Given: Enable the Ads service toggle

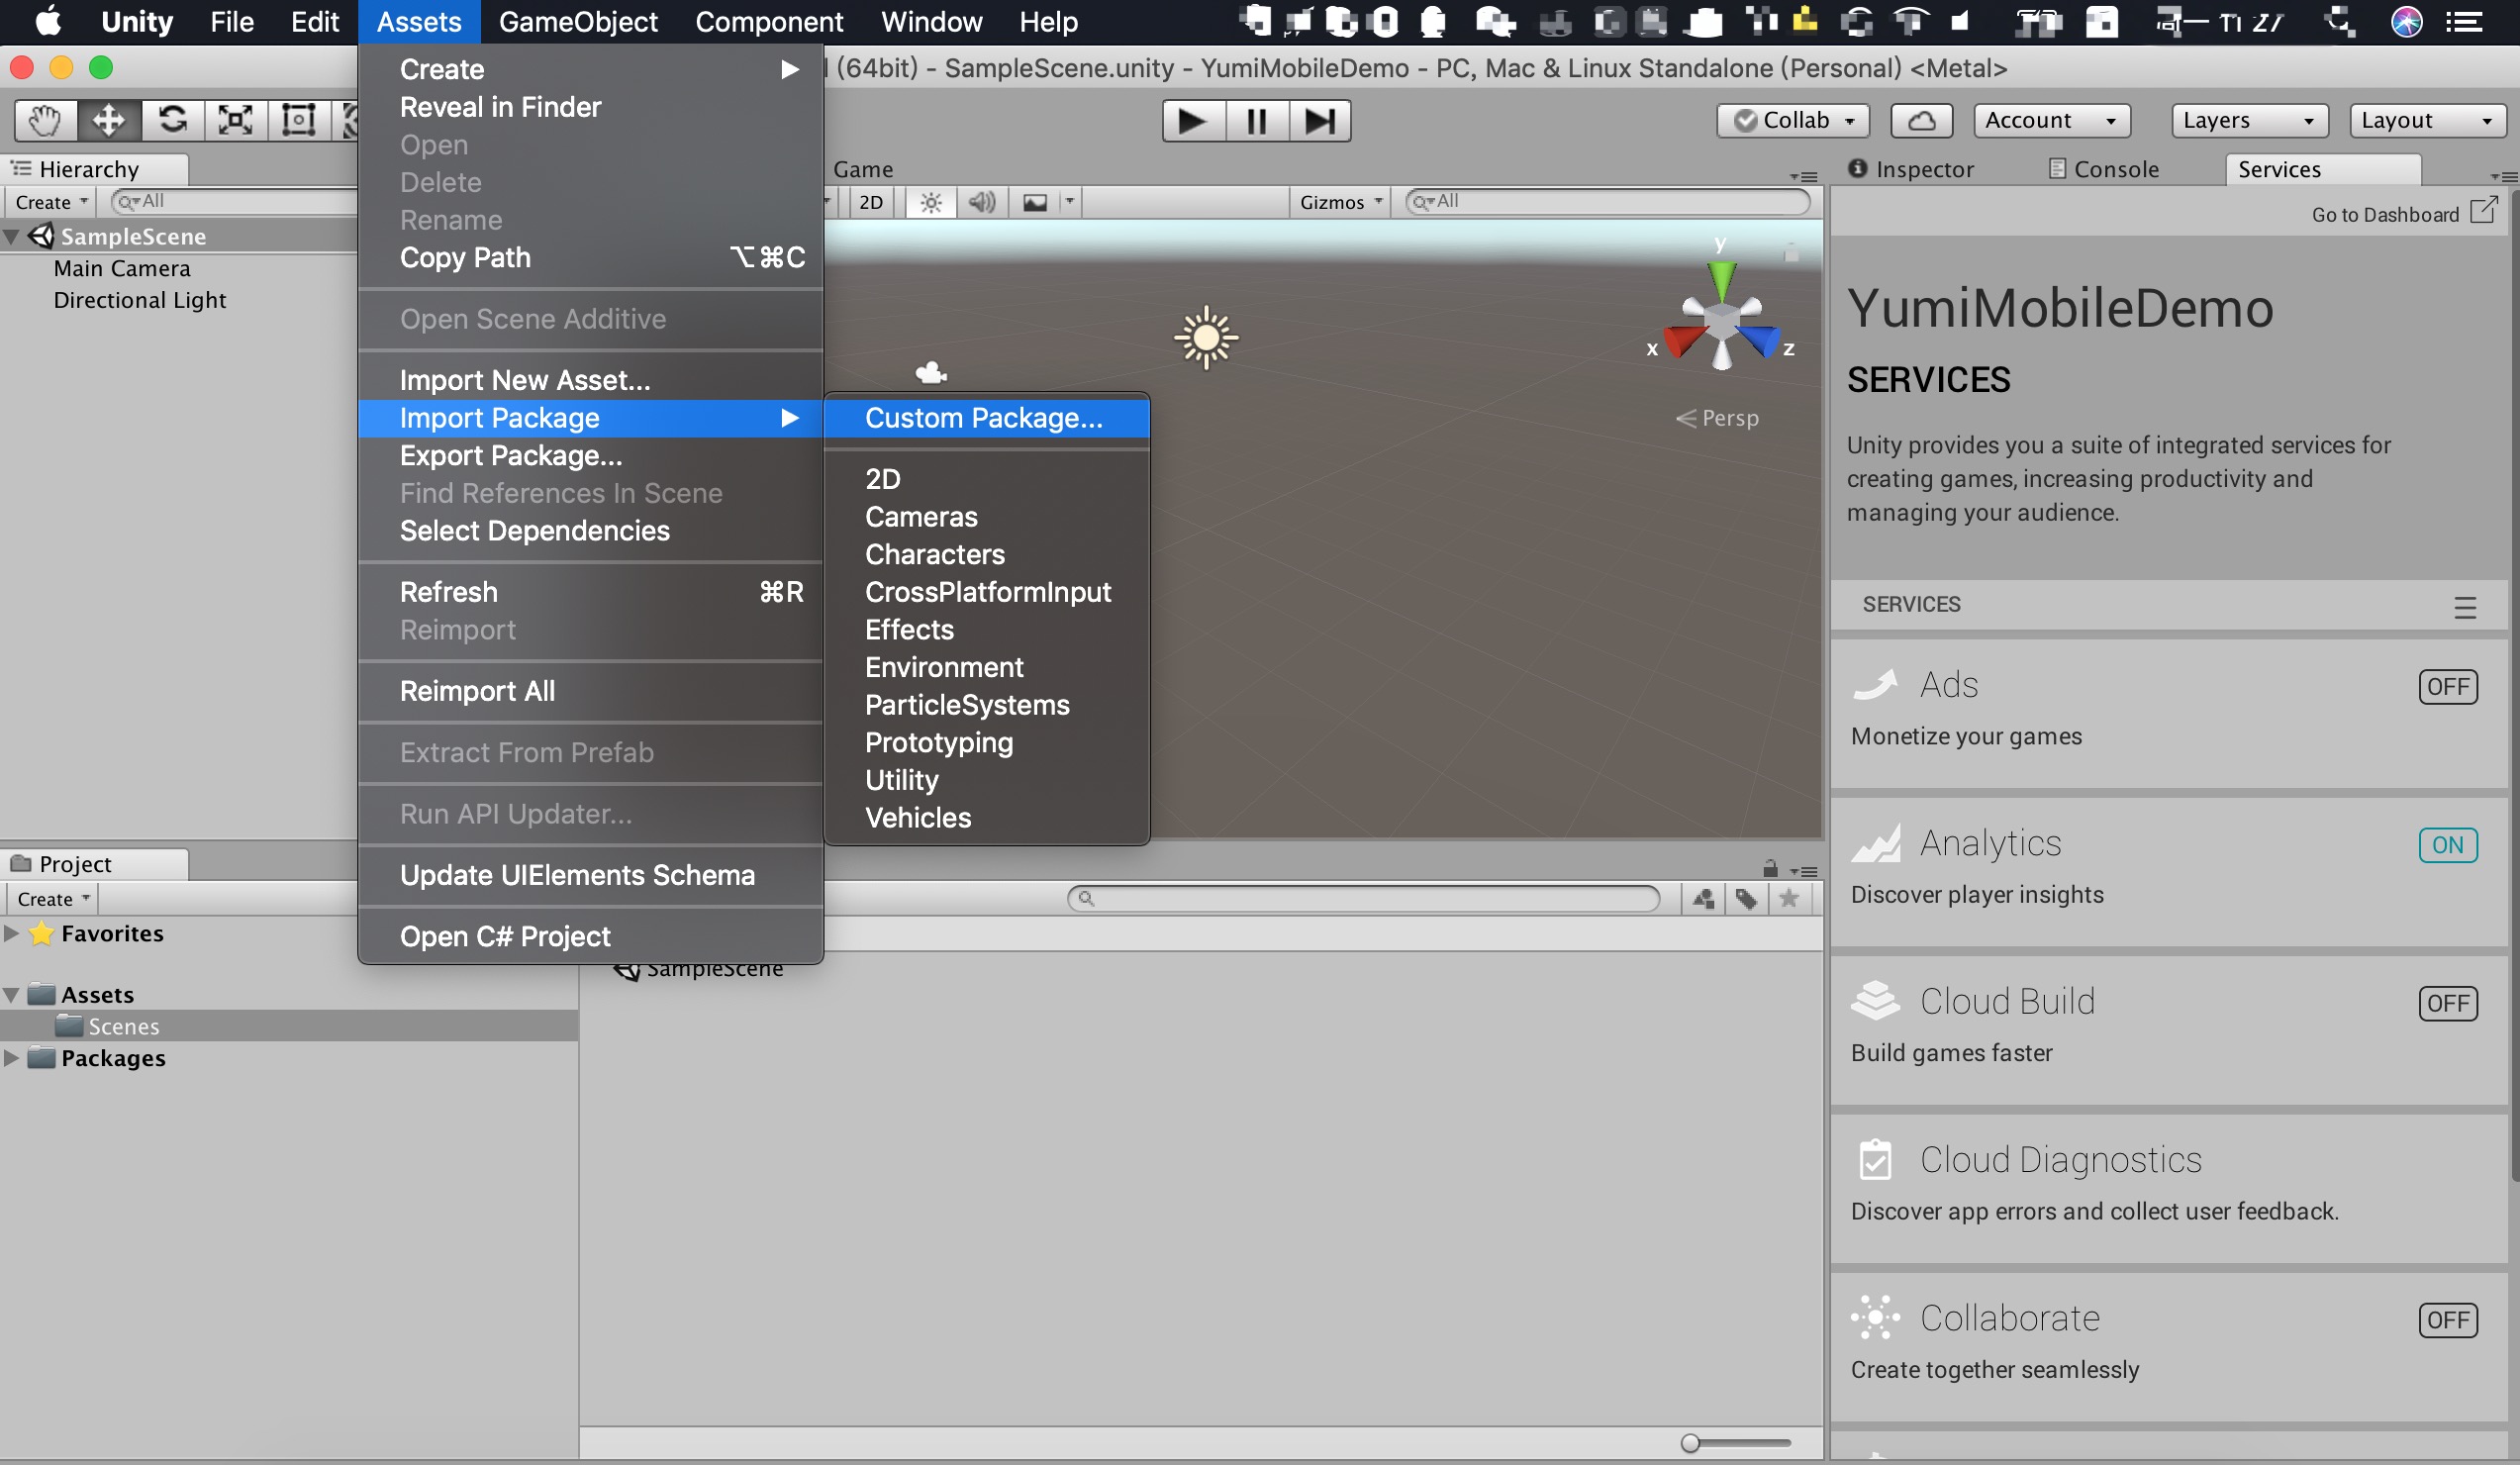Looking at the screenshot, I should [x=2446, y=687].
